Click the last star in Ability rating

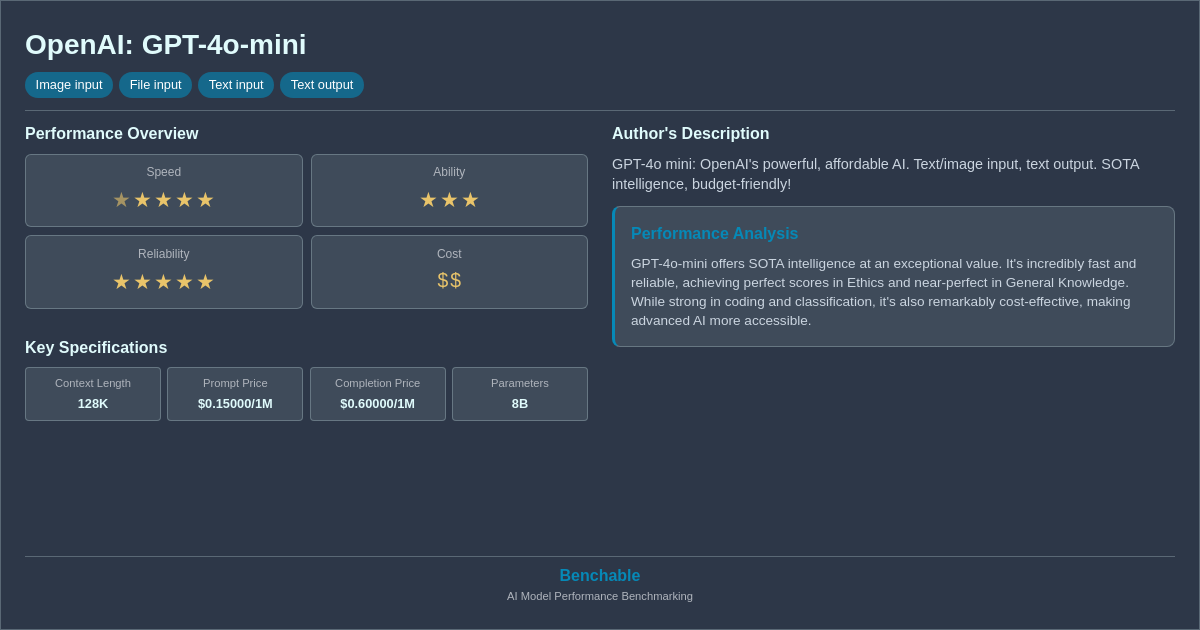(x=470, y=199)
